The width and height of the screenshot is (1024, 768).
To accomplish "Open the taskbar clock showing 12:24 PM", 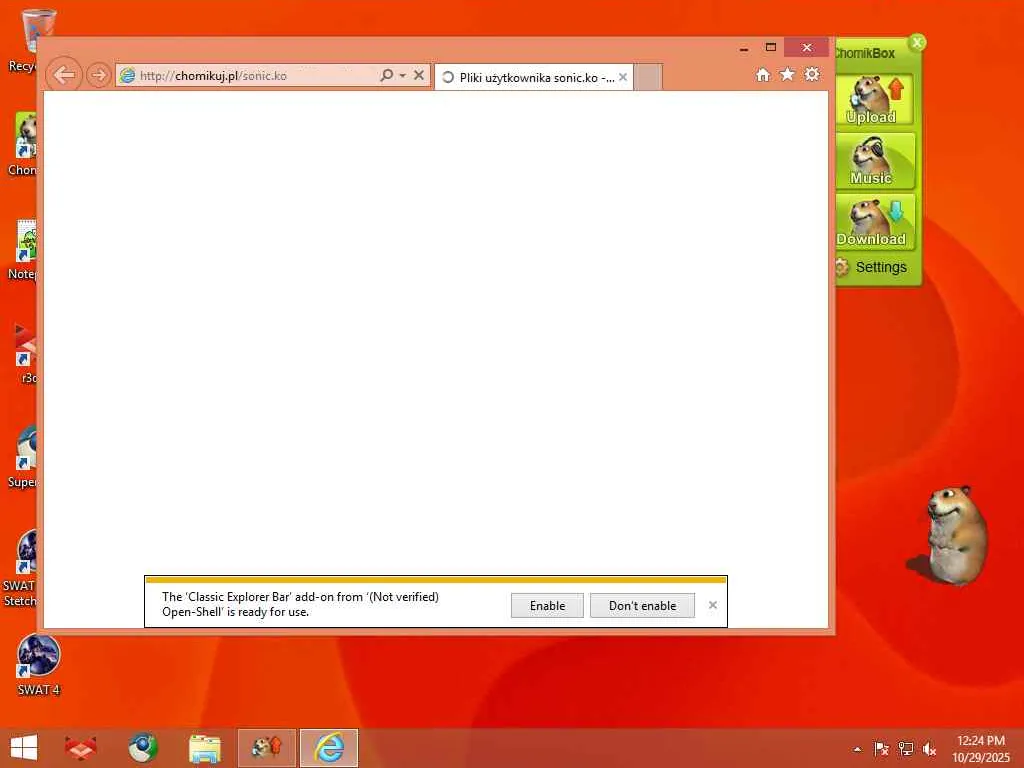I will [981, 748].
